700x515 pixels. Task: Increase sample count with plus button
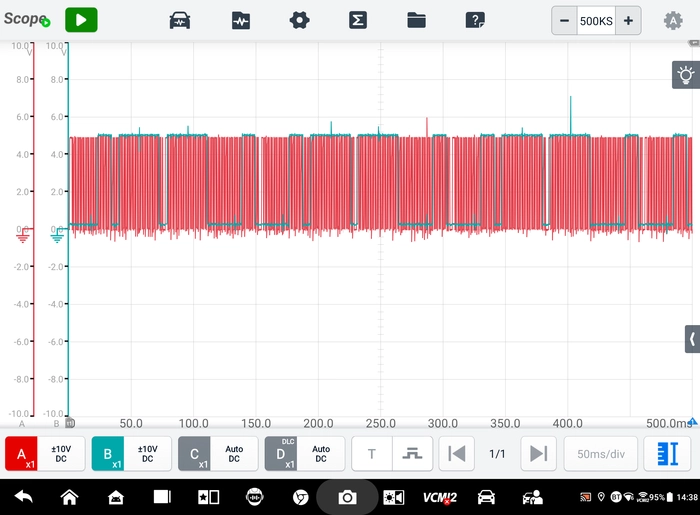(x=628, y=21)
